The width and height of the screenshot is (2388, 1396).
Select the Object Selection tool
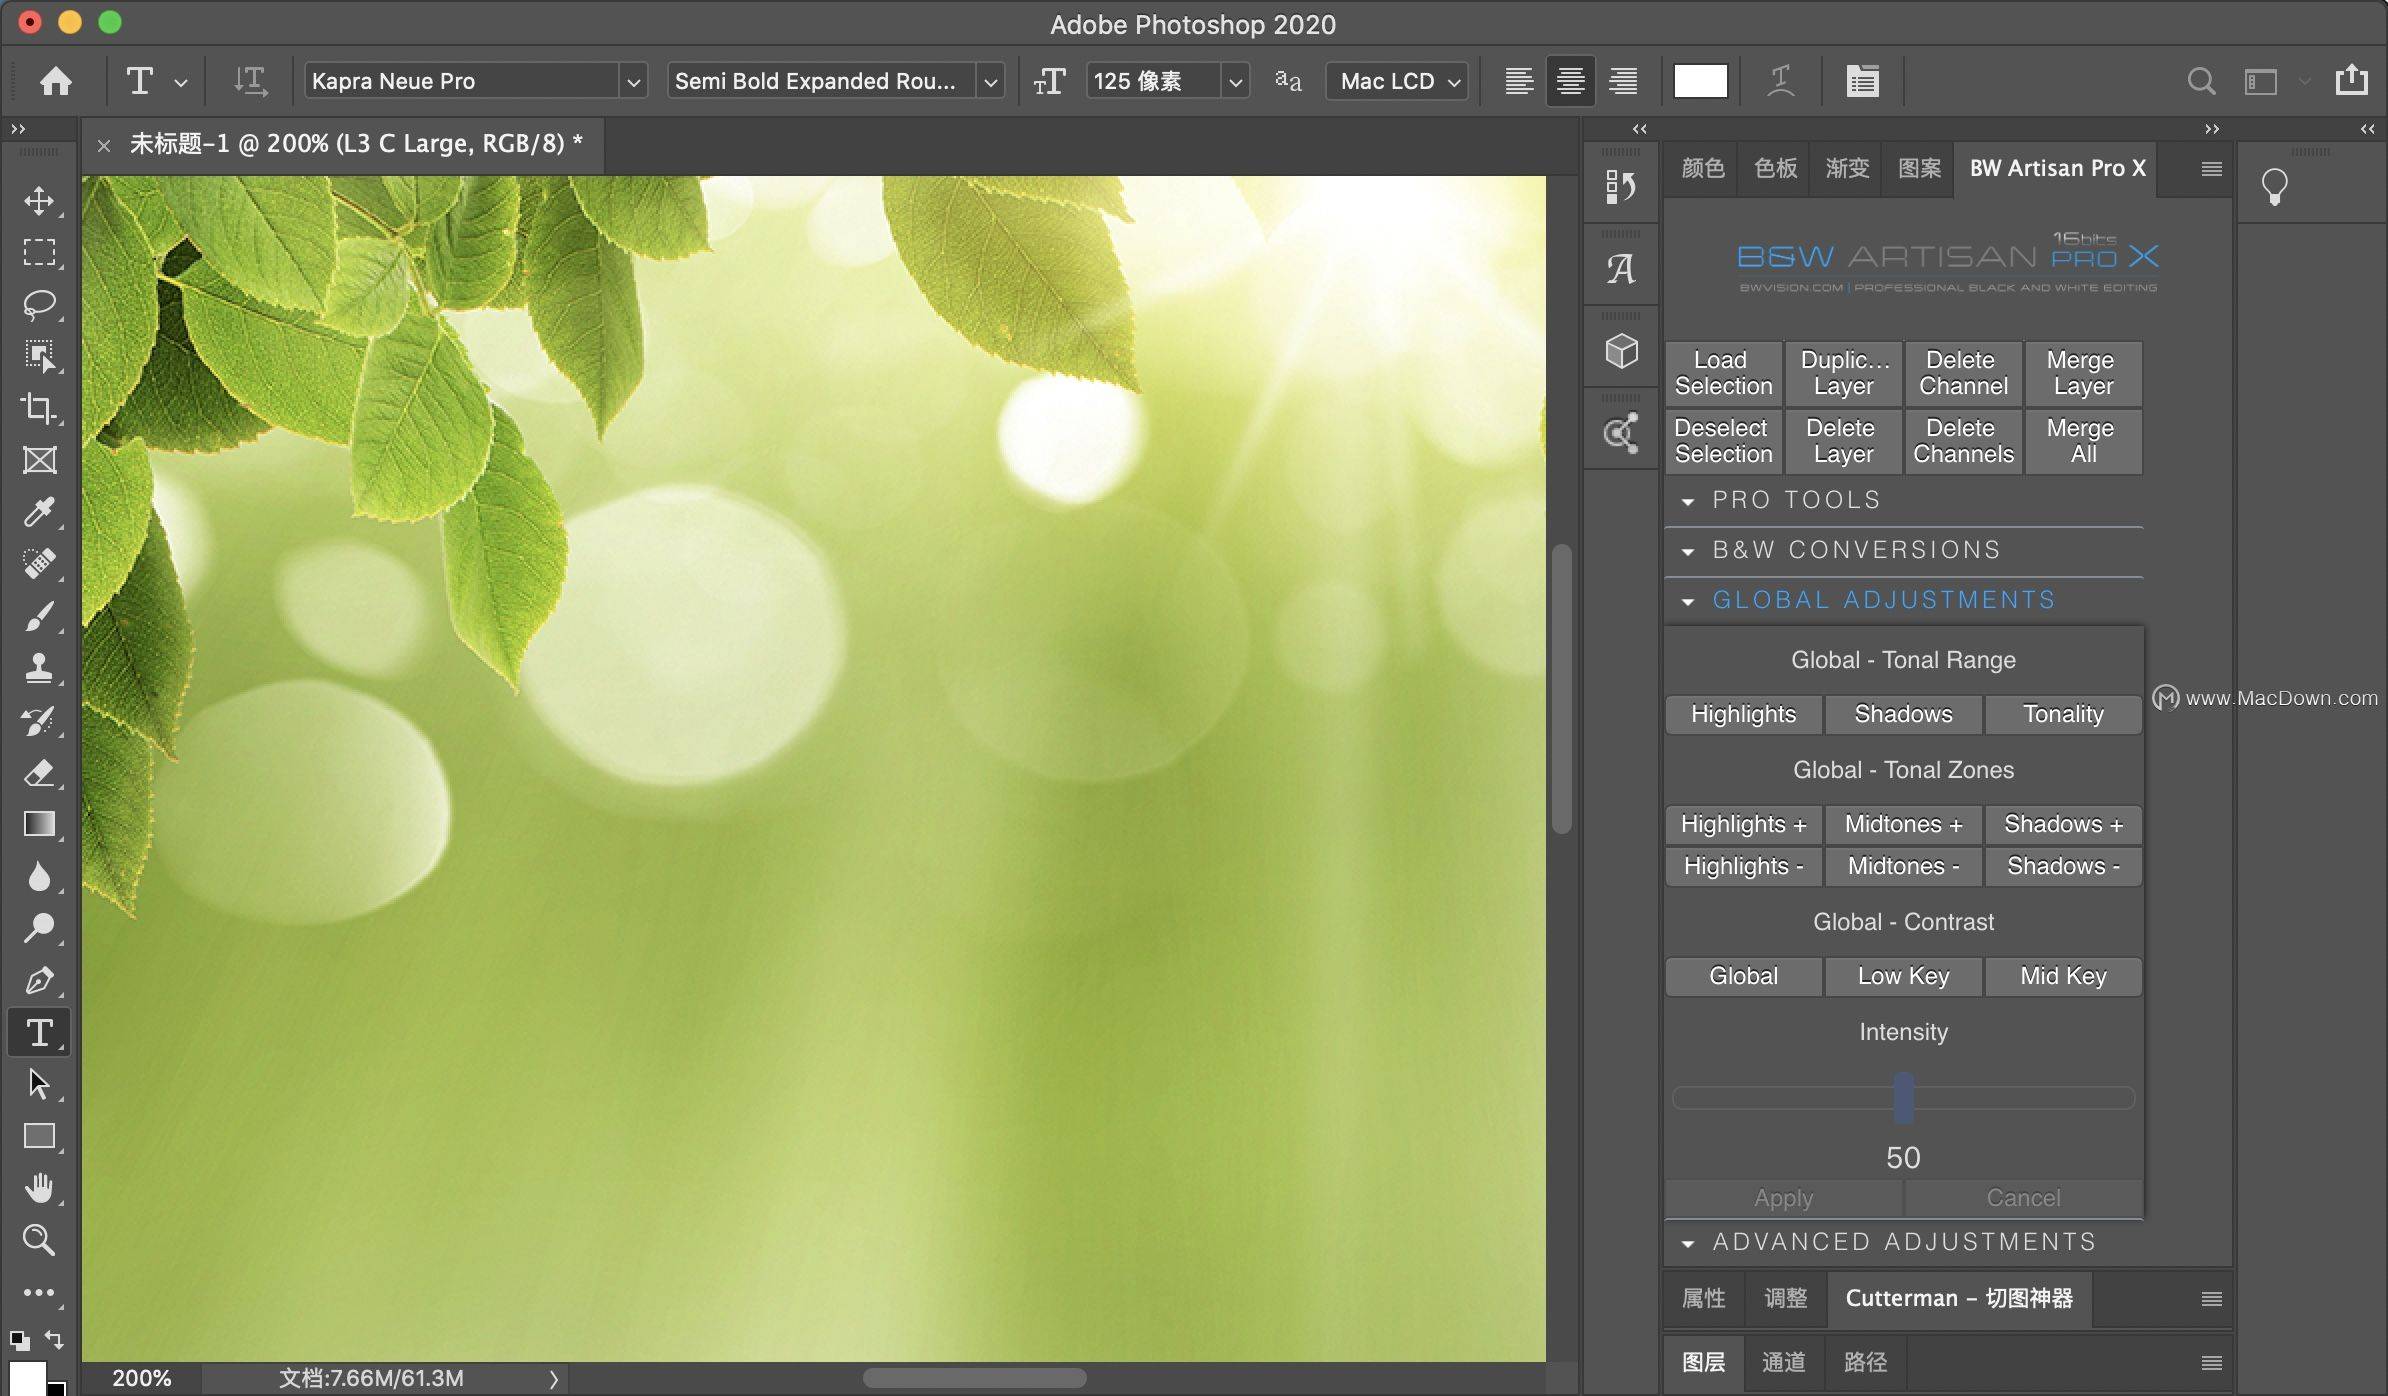(x=39, y=356)
